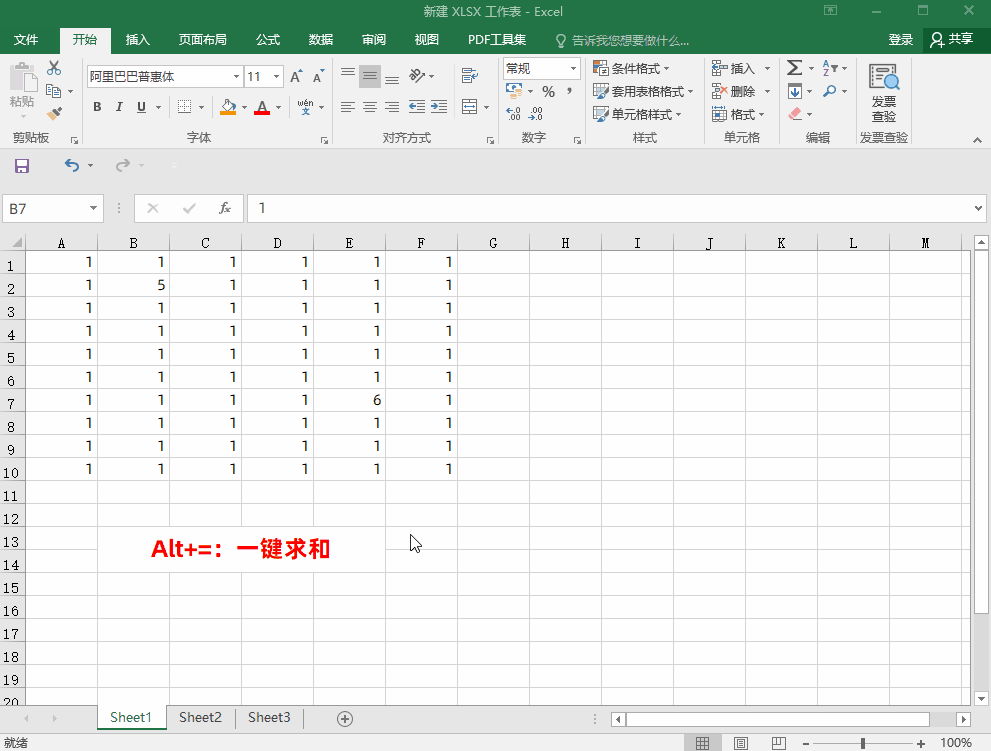Switch to Sheet2 tab
The image size is (991, 751).
200,717
